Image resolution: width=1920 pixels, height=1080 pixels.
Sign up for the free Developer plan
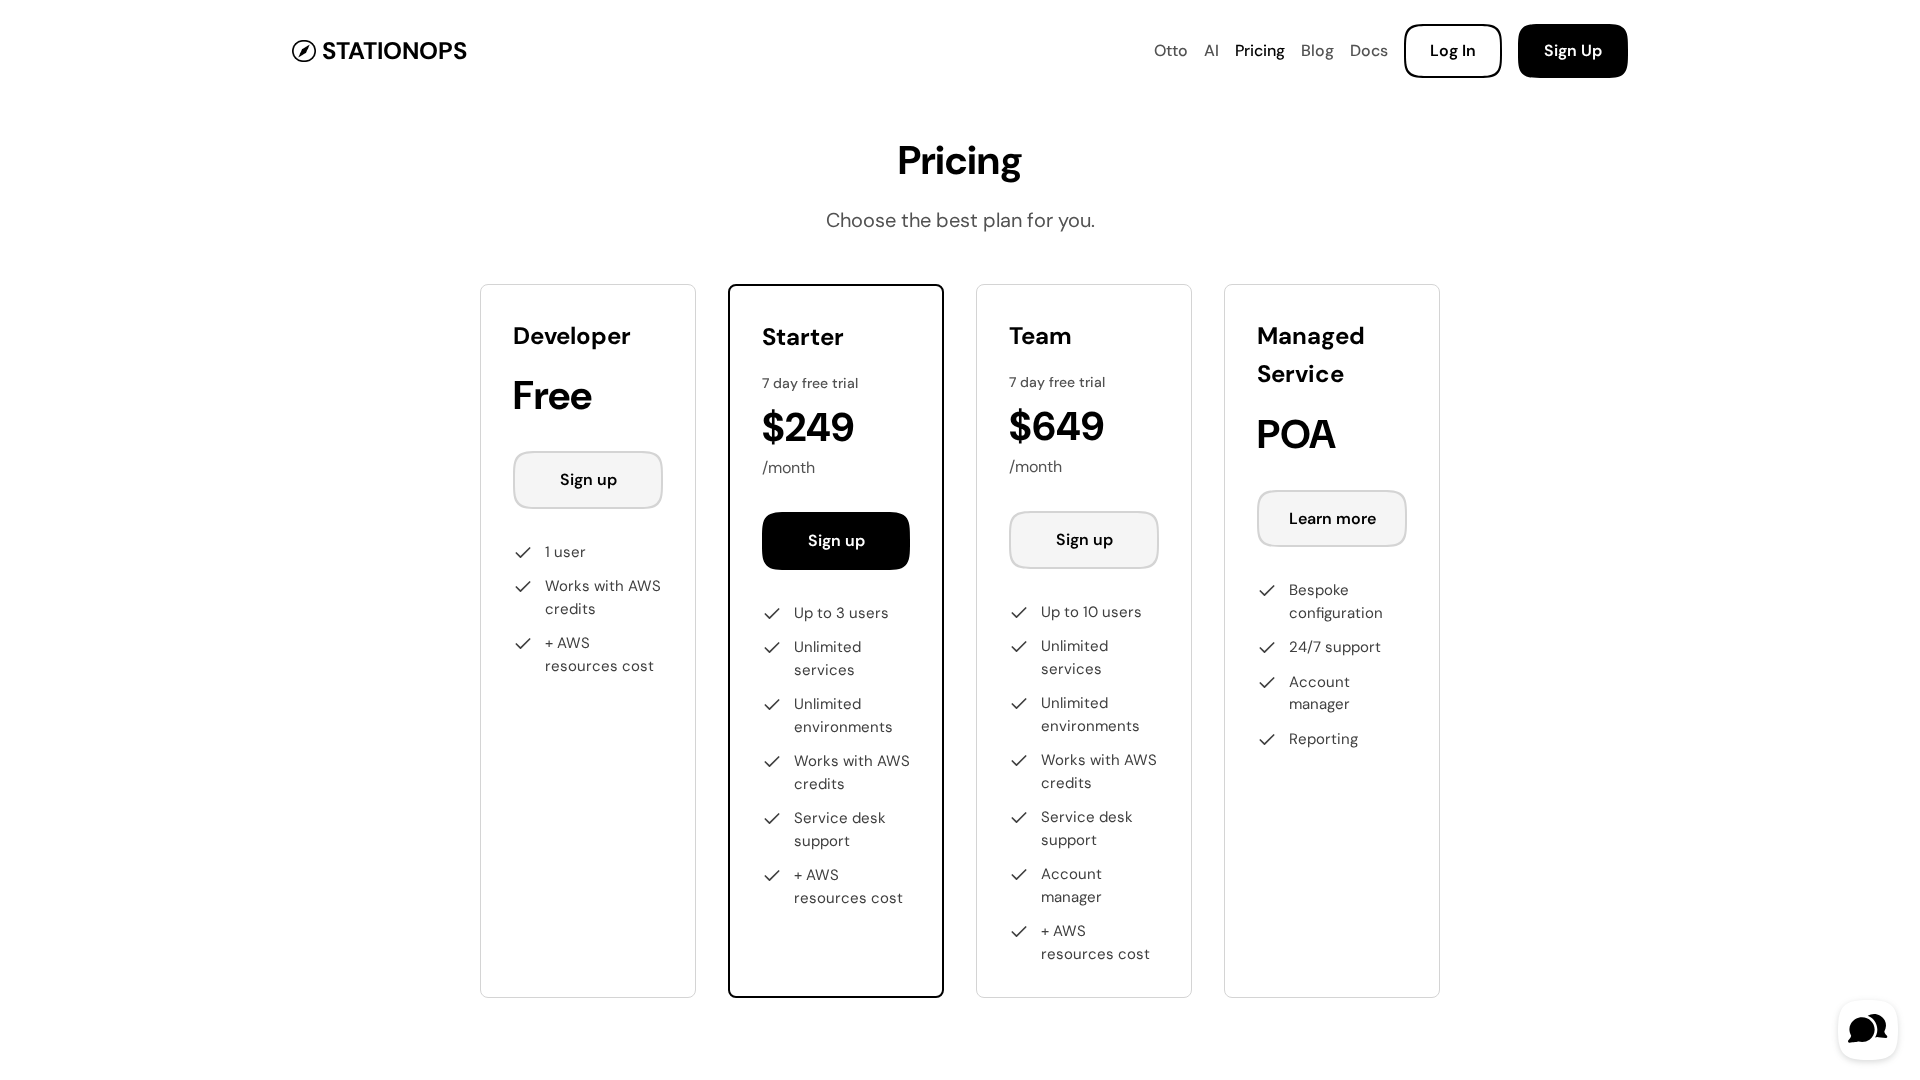coord(588,480)
